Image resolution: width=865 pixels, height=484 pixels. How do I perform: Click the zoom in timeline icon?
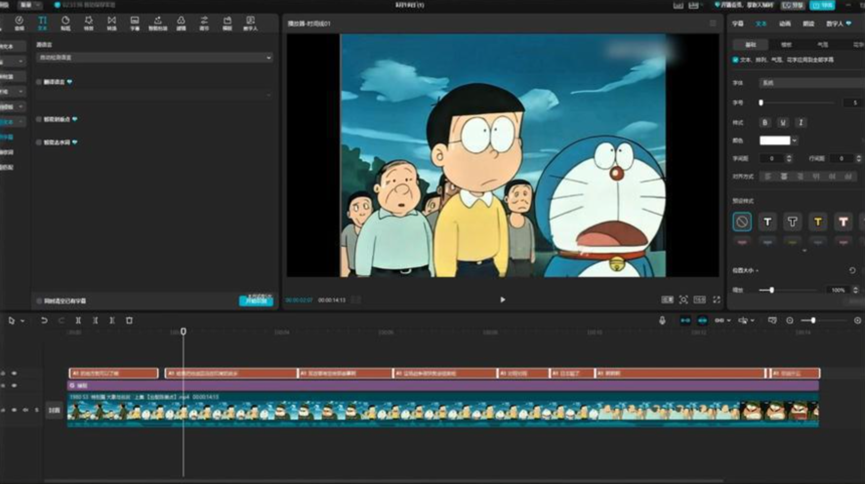pyautogui.click(x=857, y=320)
